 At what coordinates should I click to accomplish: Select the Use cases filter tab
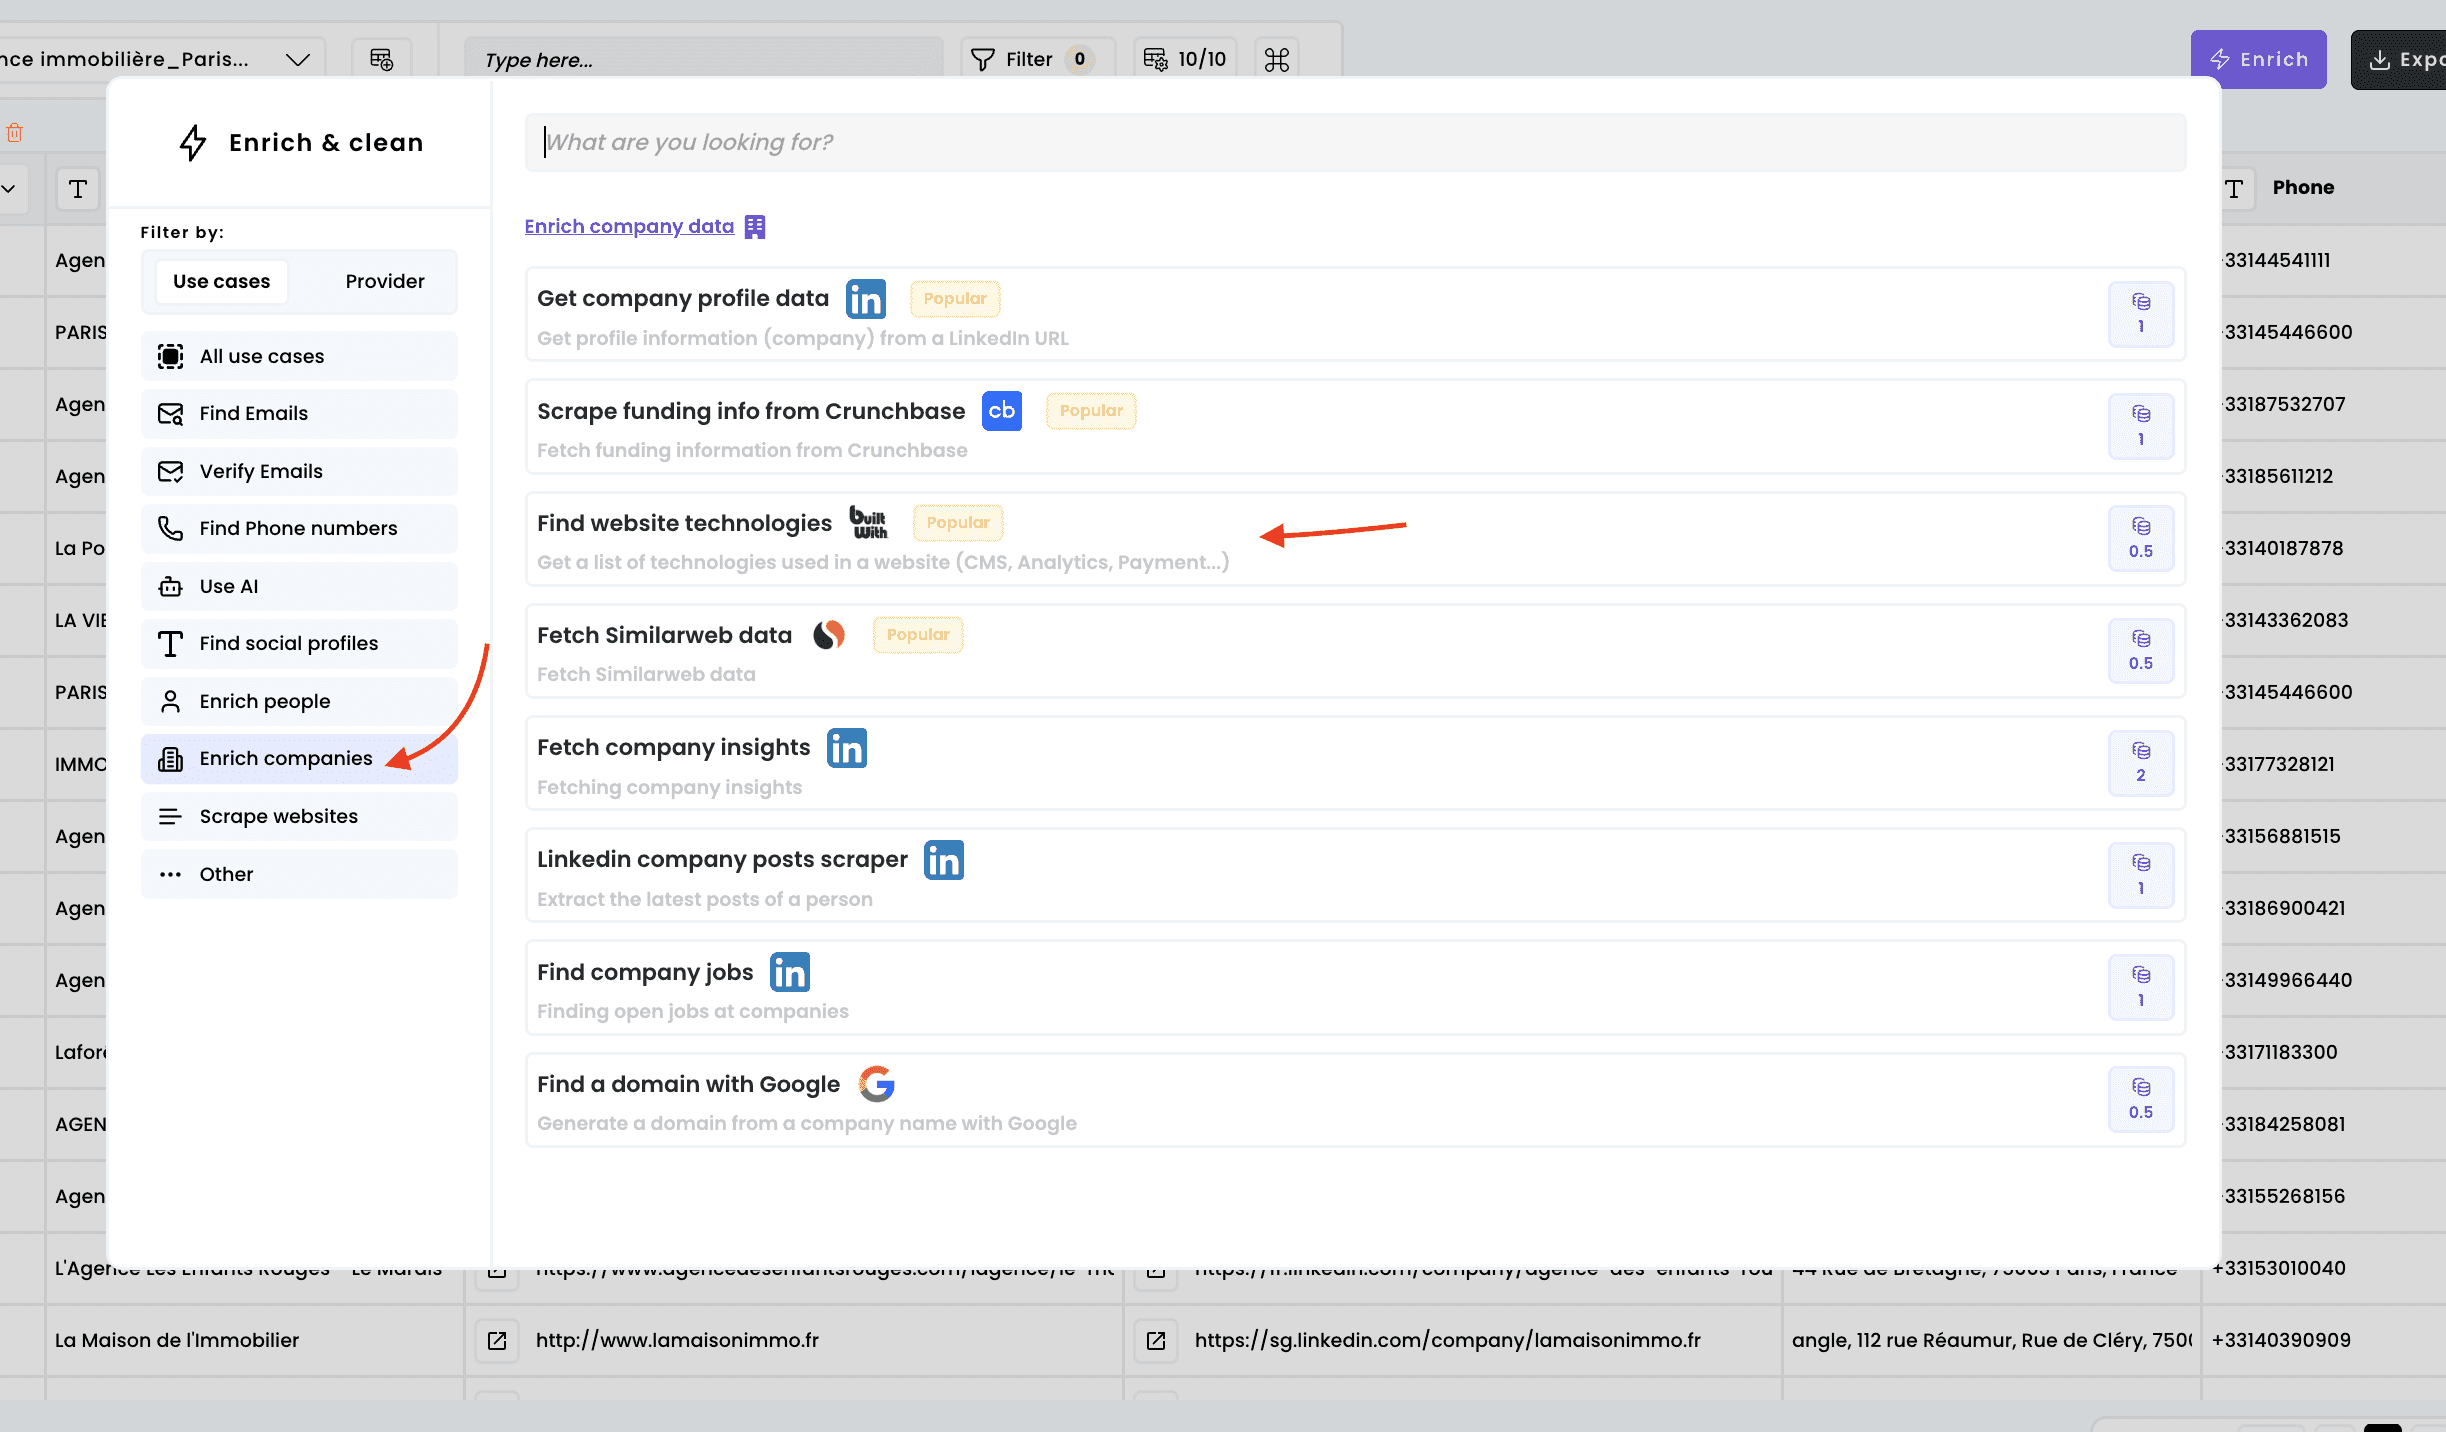221,281
